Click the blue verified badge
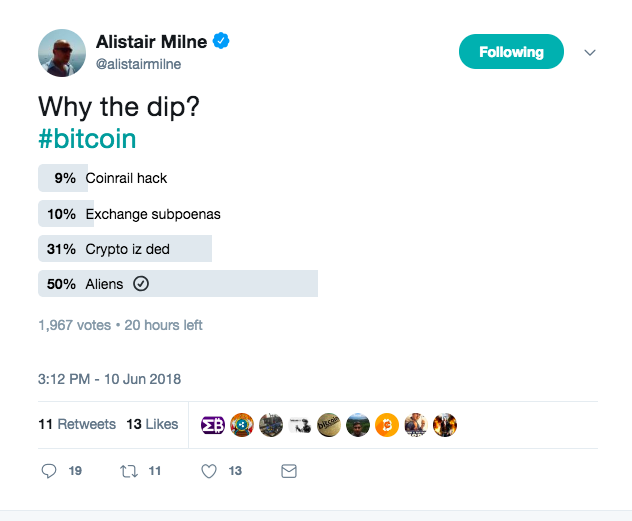The width and height of the screenshot is (632, 521). coord(222,42)
